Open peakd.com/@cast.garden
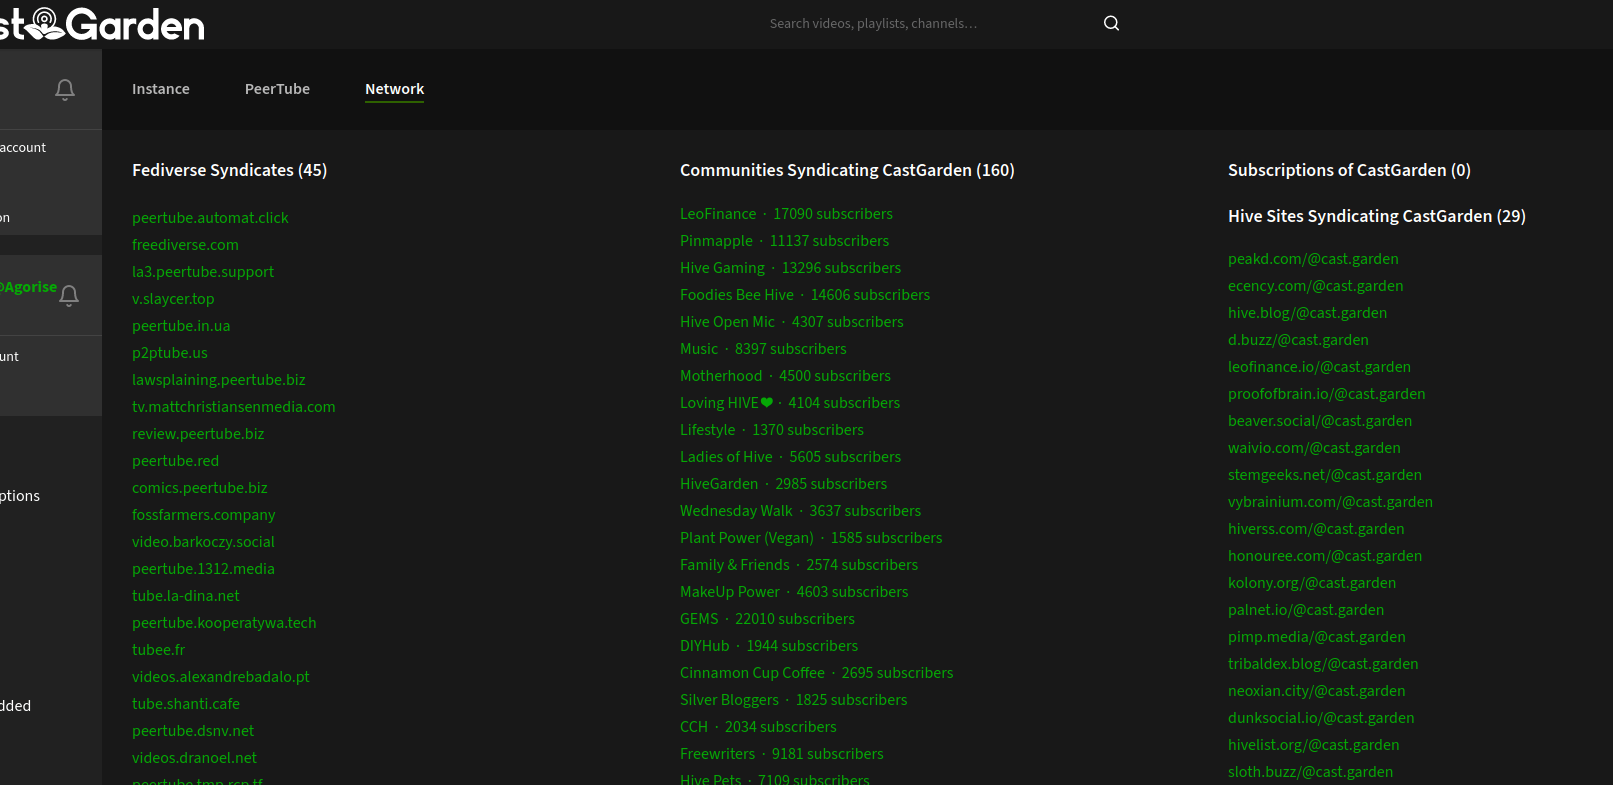The width and height of the screenshot is (1613, 785). (1313, 259)
